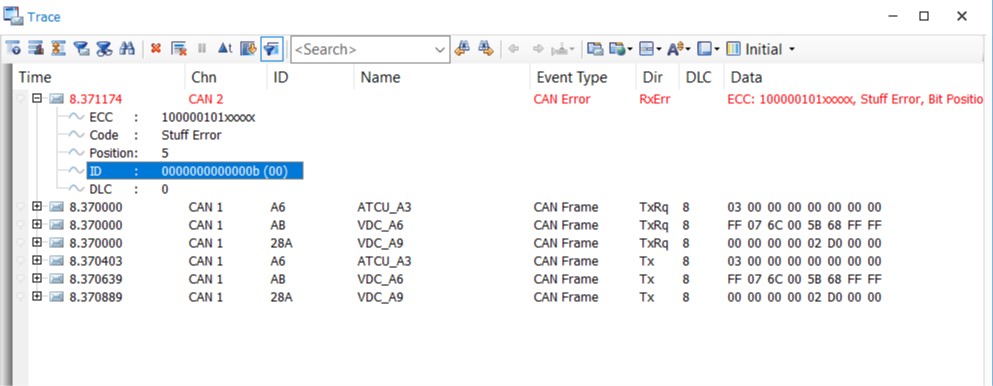Click the columns configuration icon
This screenshot has width=993, height=386.
tap(733, 49)
